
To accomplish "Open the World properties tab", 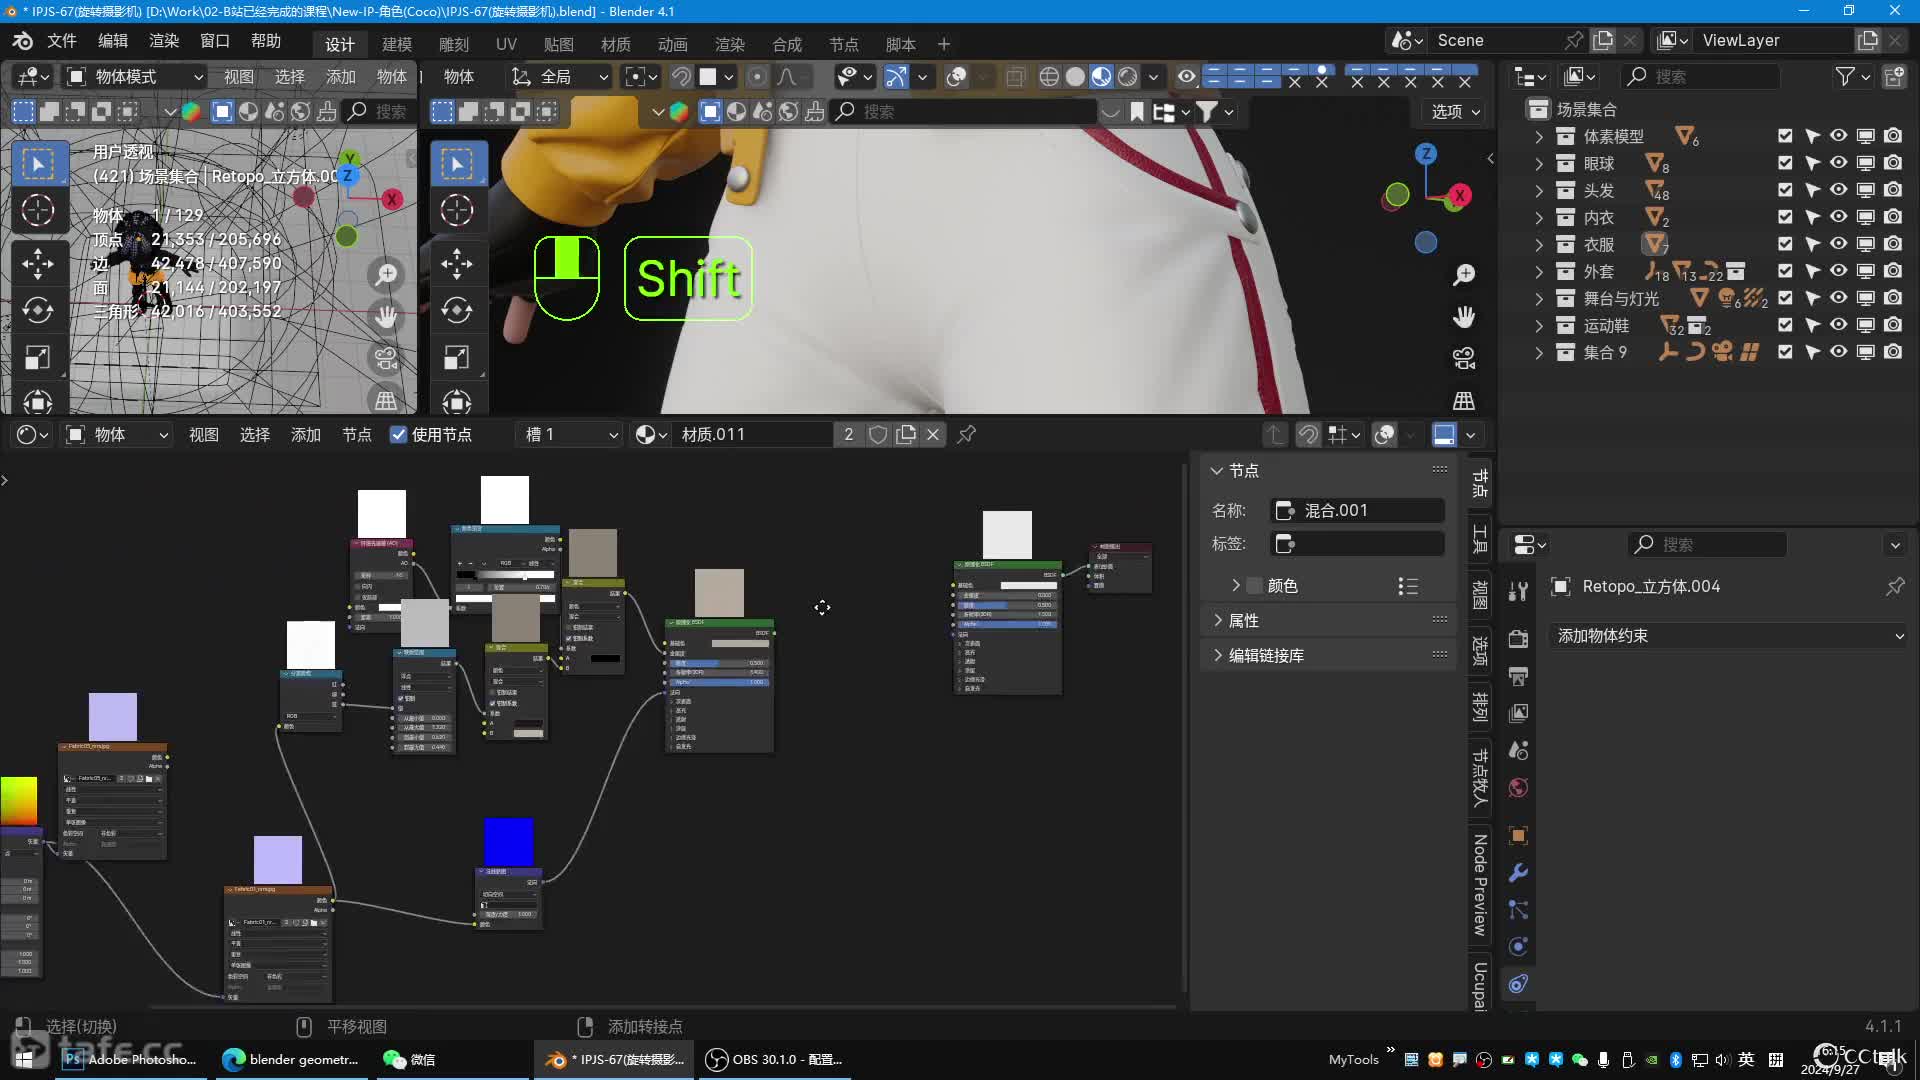I will 1518,788.
